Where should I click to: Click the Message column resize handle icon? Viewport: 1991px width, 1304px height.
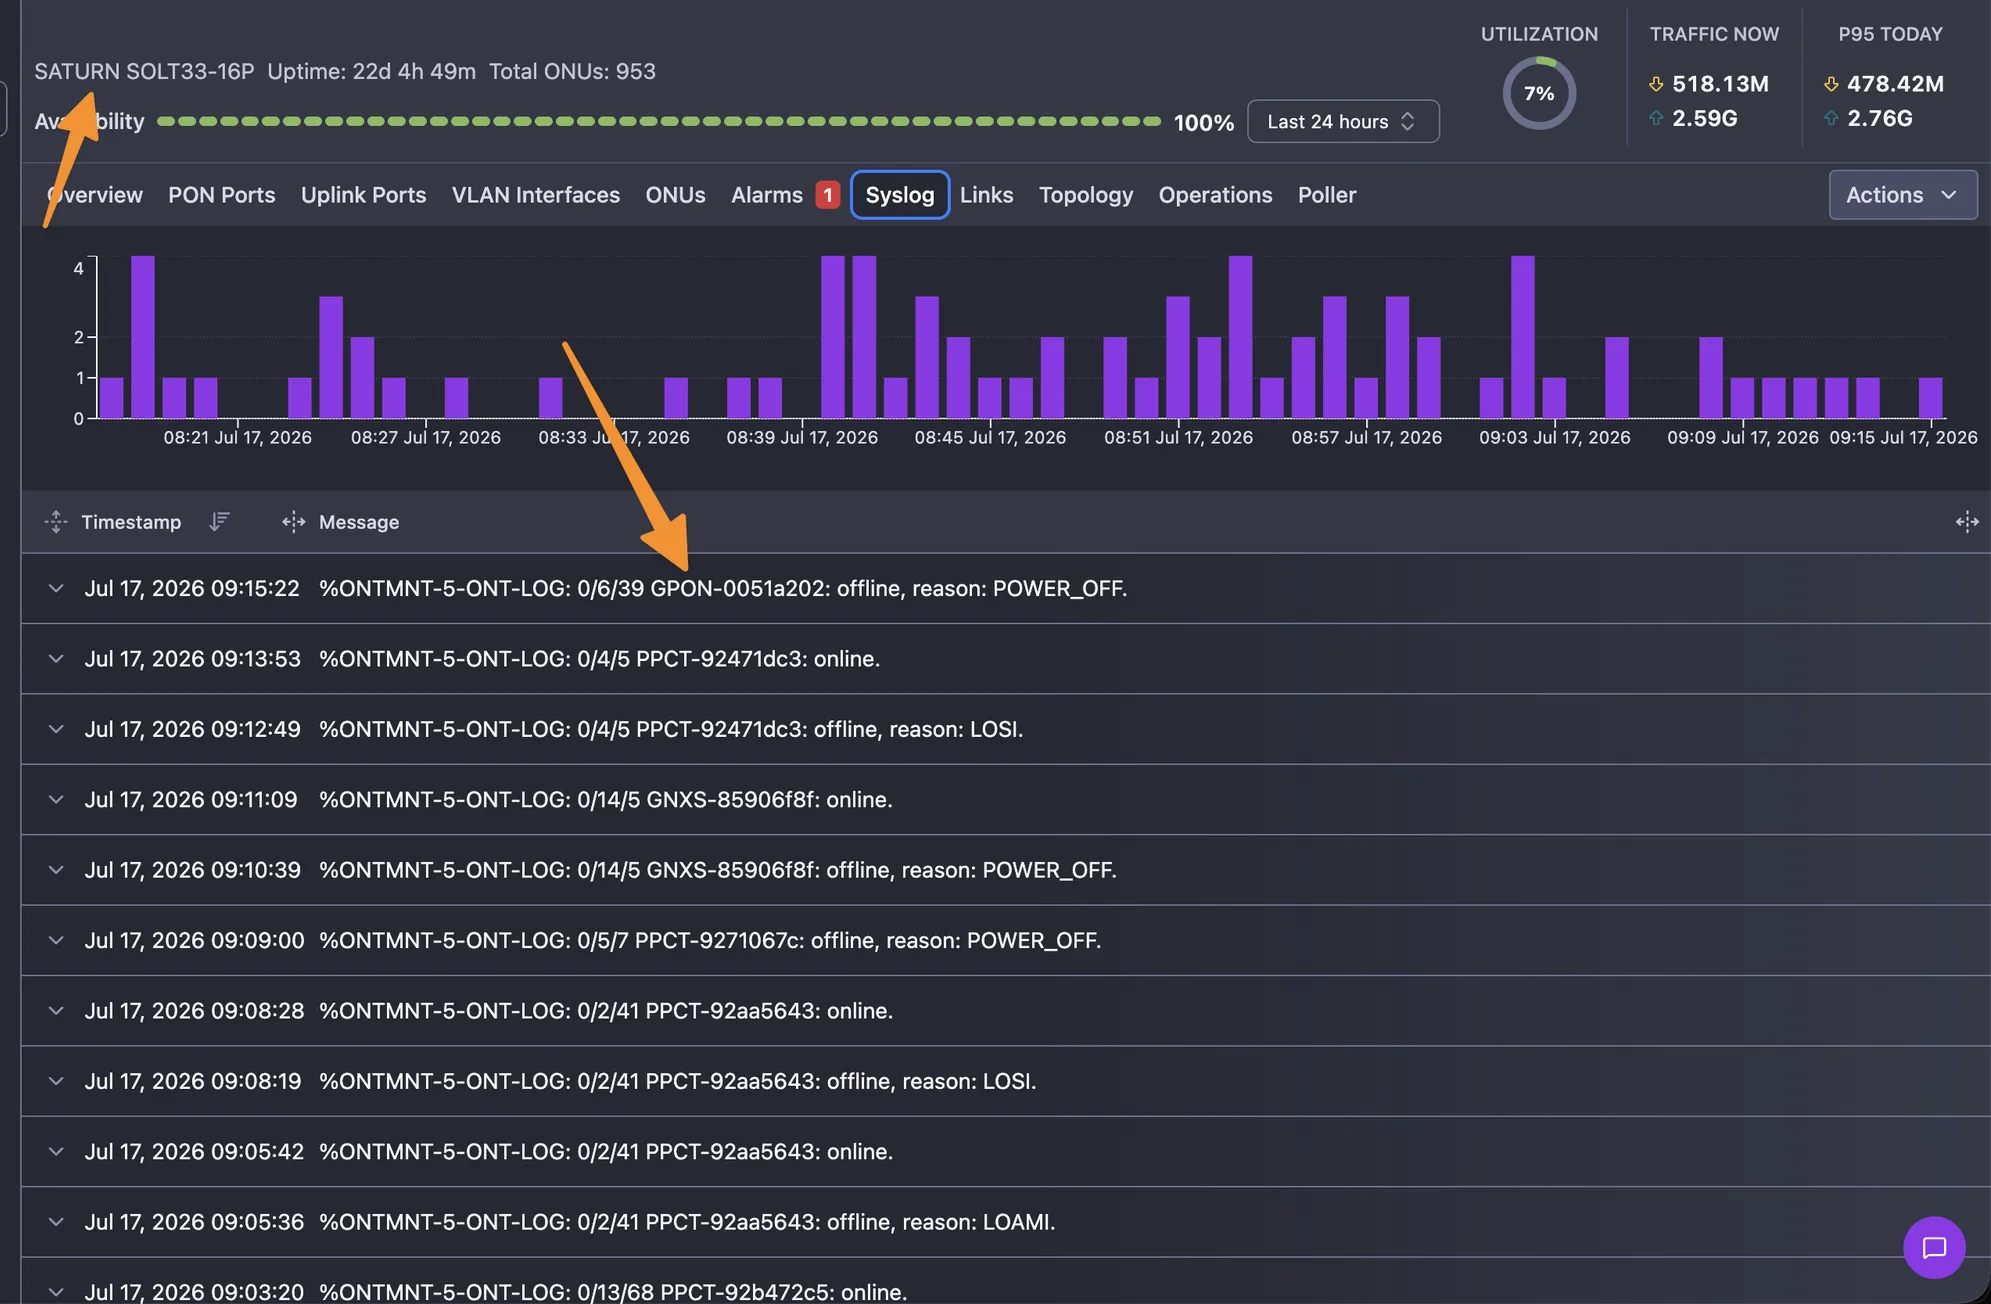coord(293,521)
